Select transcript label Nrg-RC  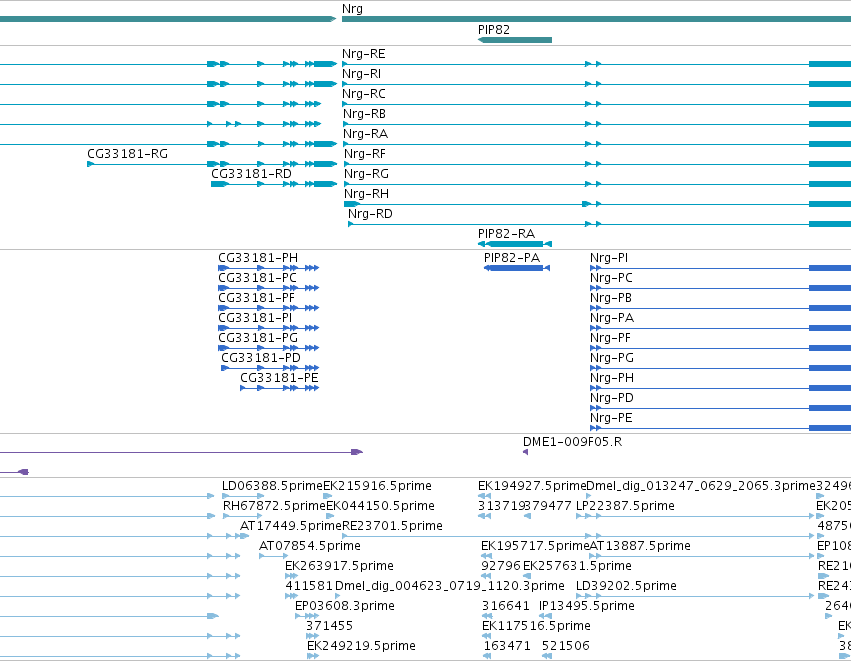click(364, 94)
